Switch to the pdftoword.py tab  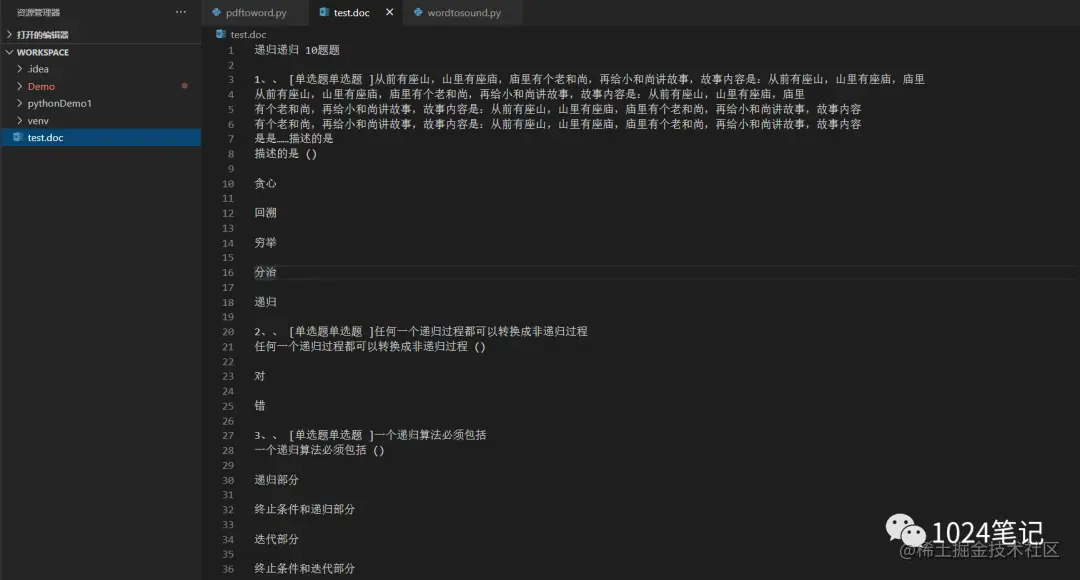(x=258, y=13)
